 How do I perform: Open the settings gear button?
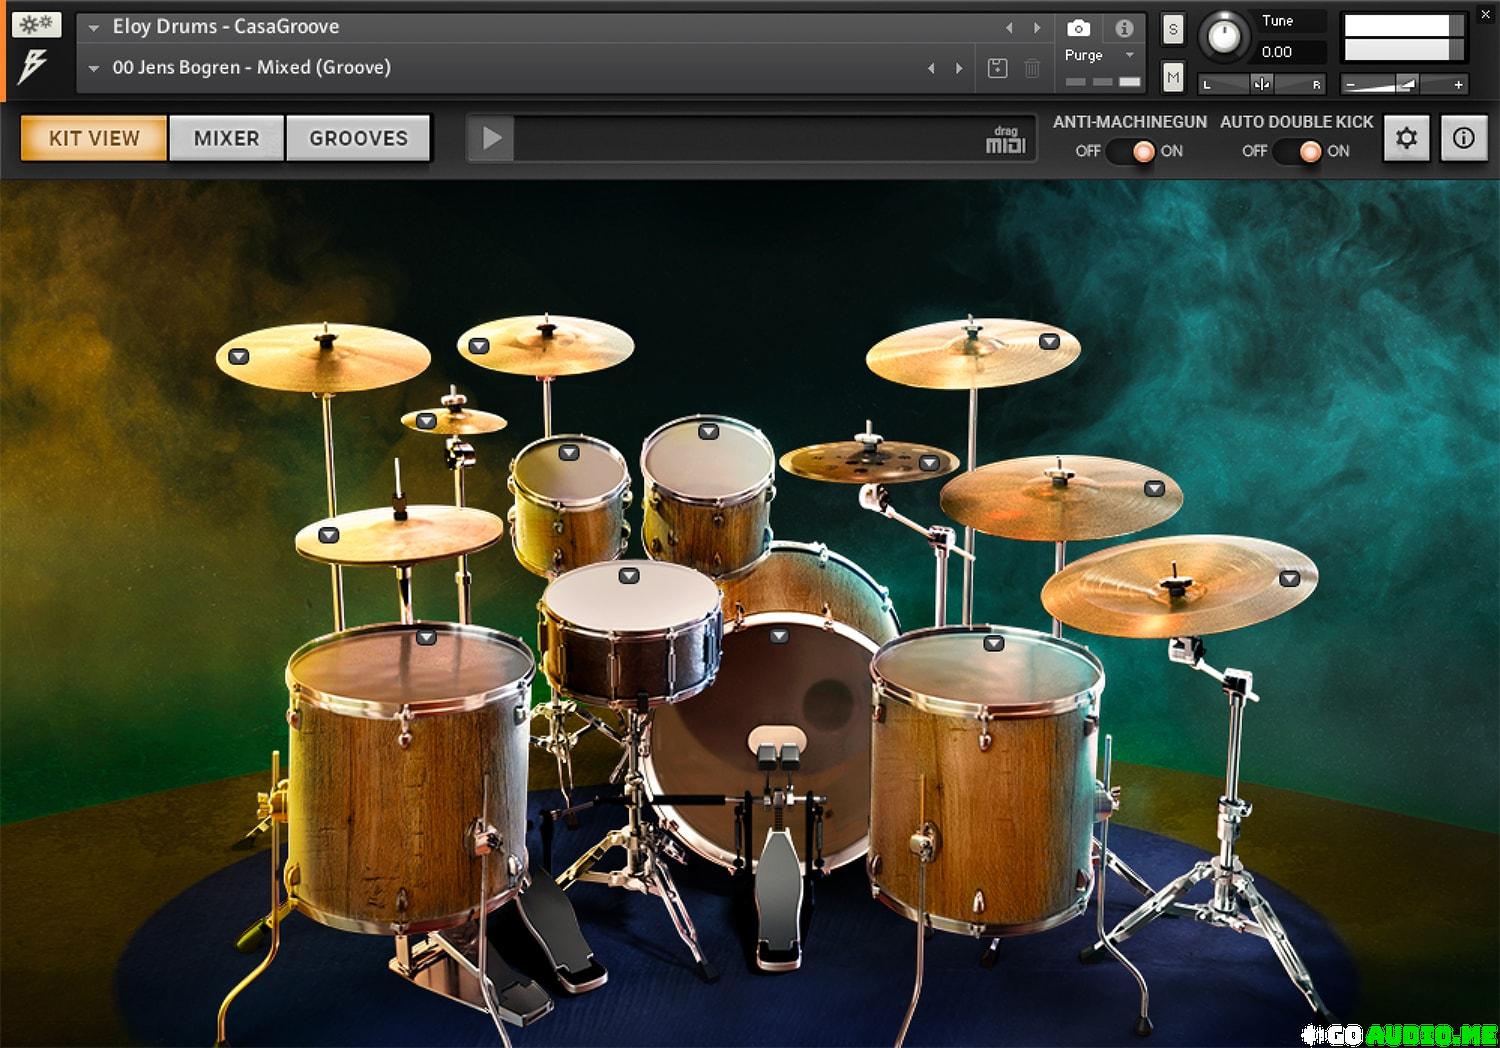click(x=1407, y=138)
